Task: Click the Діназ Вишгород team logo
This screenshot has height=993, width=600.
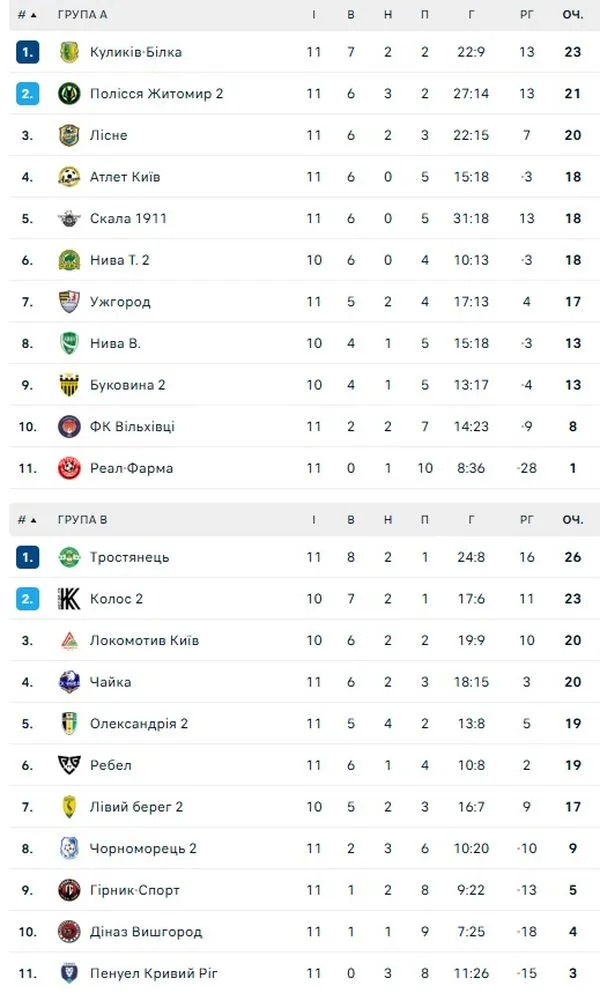Action: click(x=68, y=931)
